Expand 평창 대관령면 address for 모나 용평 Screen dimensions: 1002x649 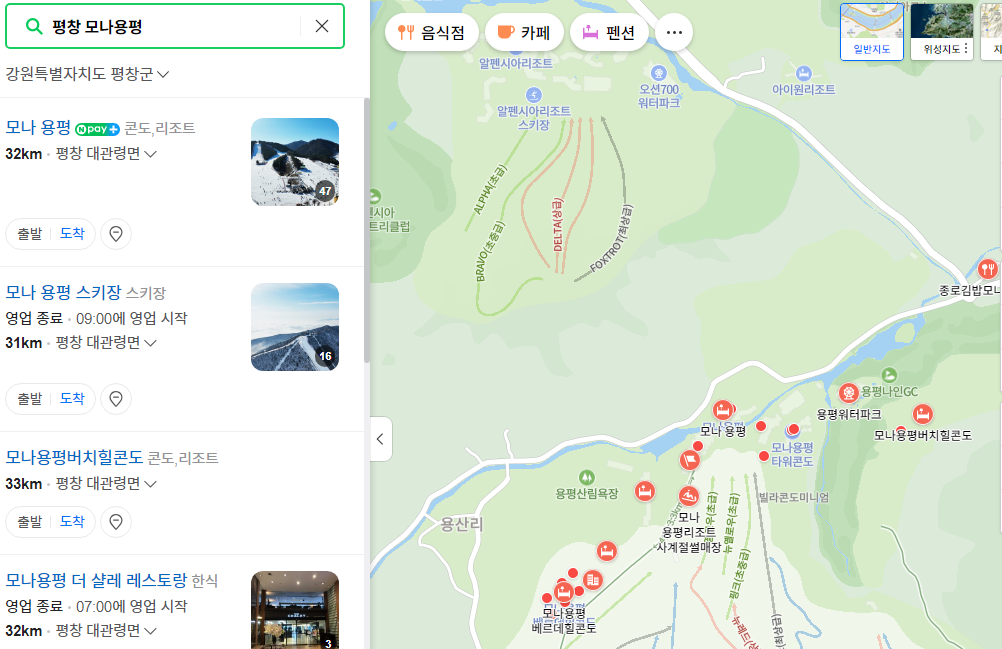[x=106, y=153]
